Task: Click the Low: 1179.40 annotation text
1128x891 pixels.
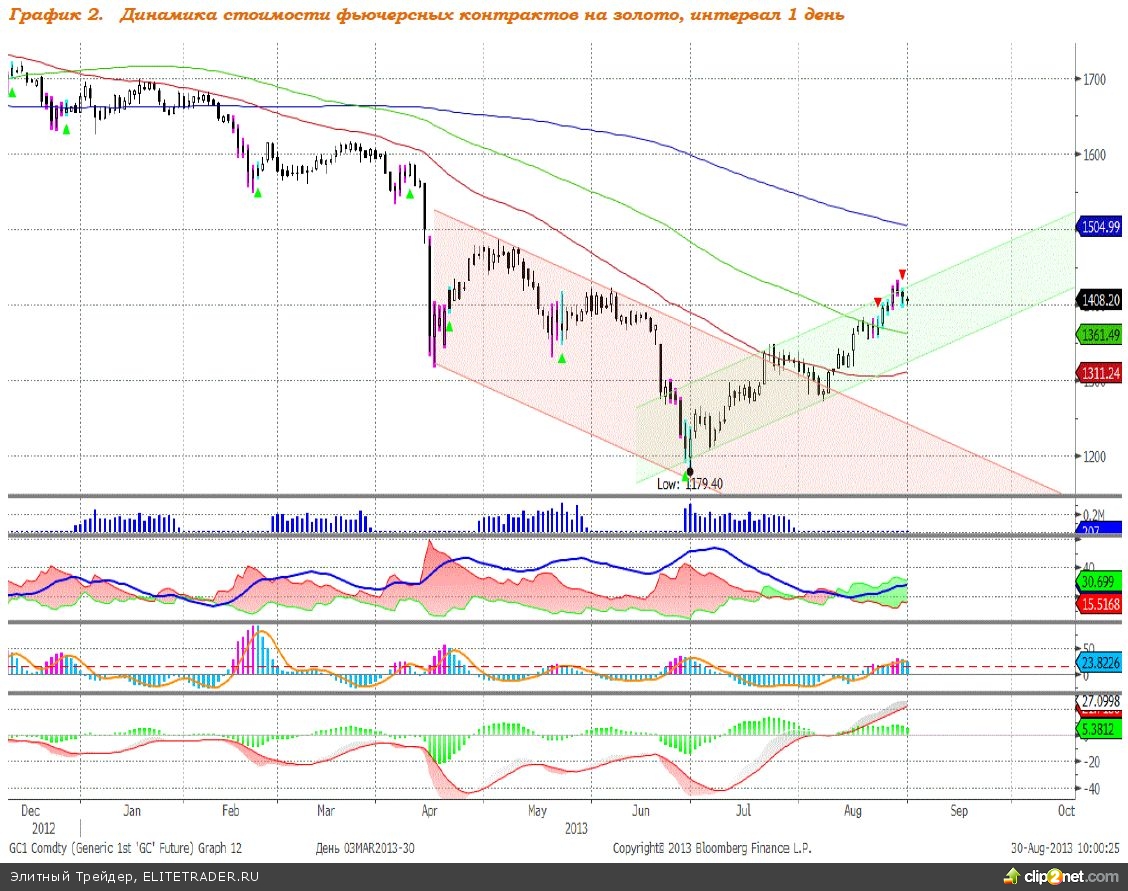Action: pyautogui.click(x=690, y=484)
